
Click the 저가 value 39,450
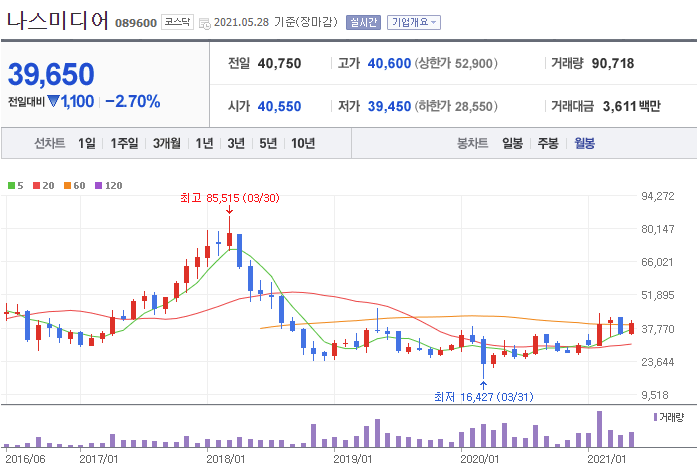click(x=389, y=106)
